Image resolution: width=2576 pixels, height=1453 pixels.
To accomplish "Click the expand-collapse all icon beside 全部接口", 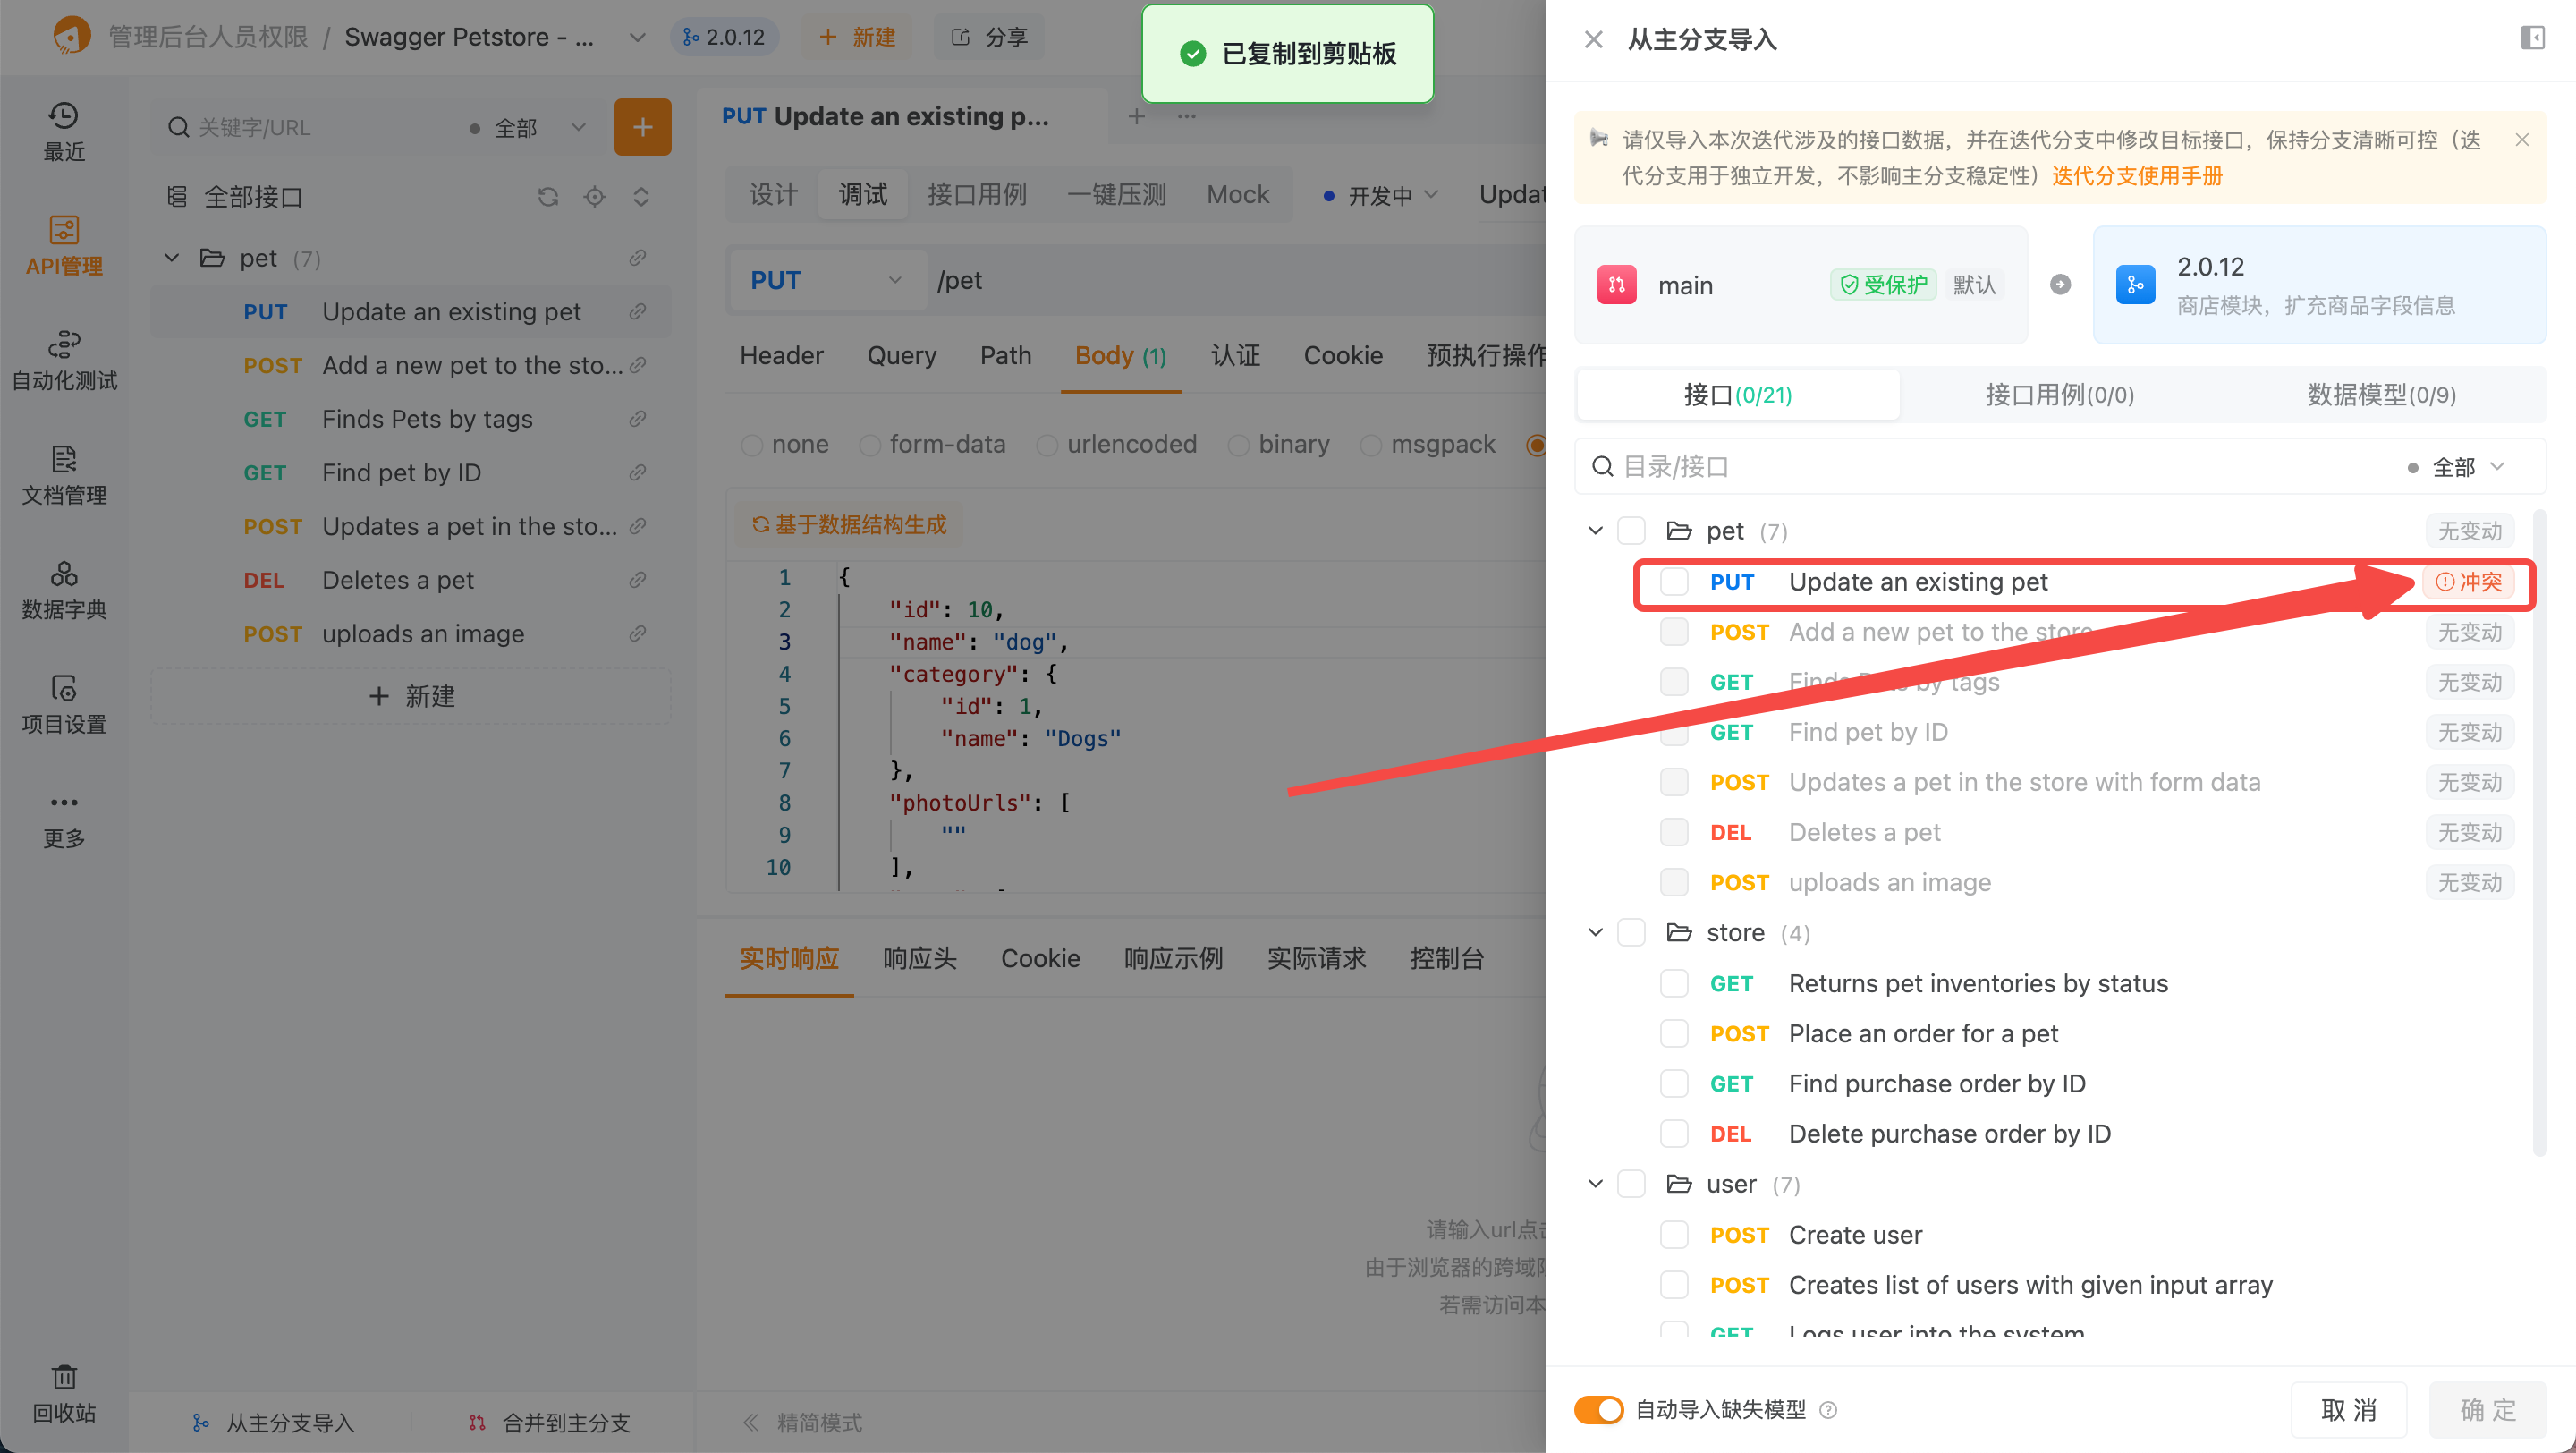I will pyautogui.click(x=641, y=197).
